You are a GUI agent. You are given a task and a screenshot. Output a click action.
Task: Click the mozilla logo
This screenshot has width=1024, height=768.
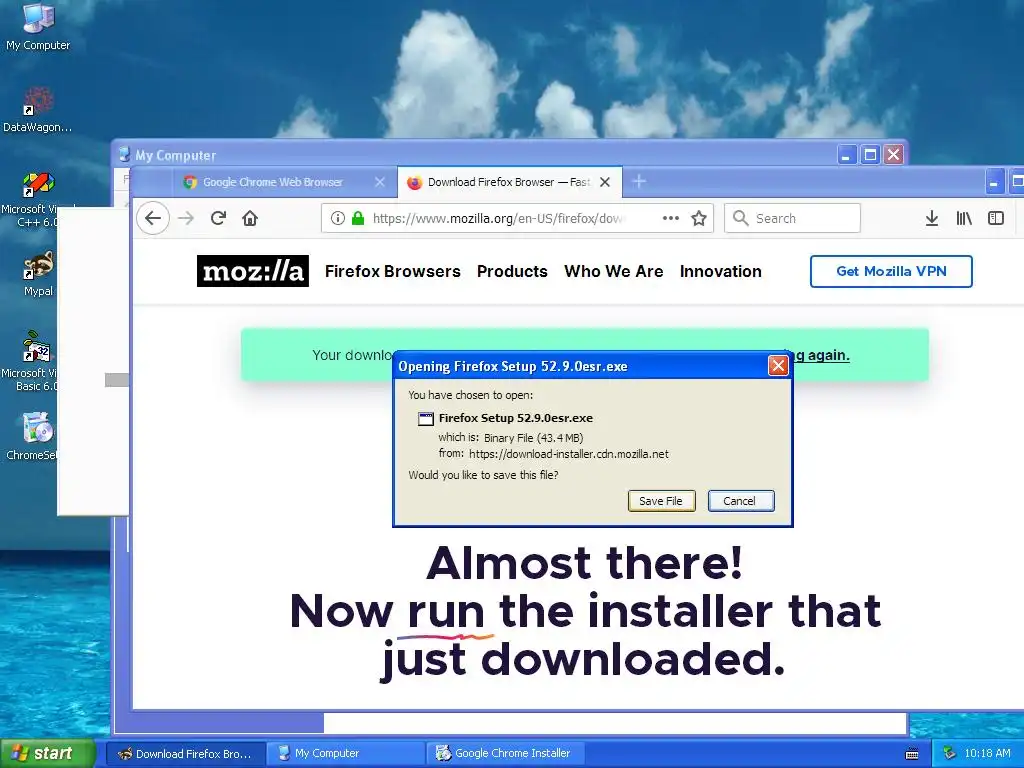253,271
